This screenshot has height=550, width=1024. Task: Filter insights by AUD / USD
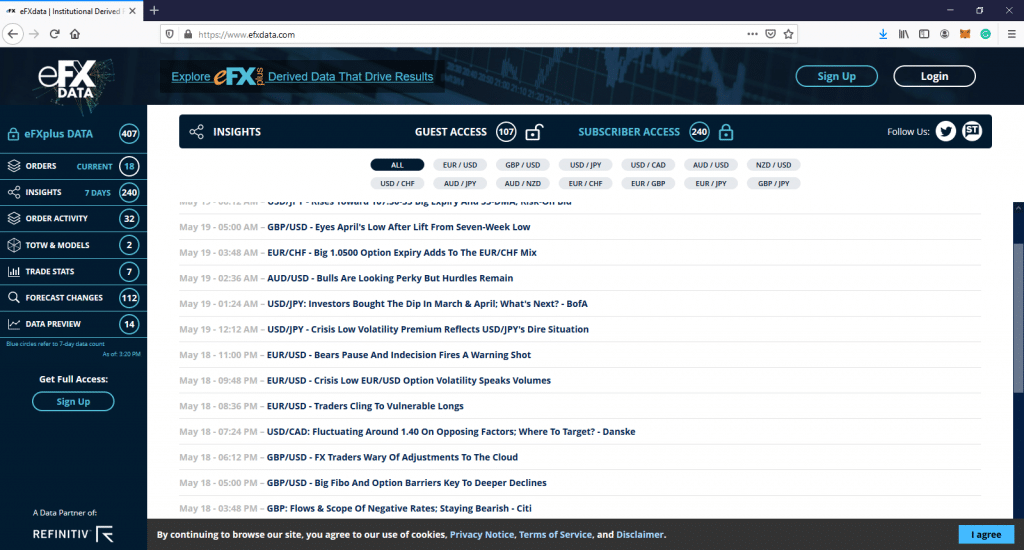coord(711,165)
